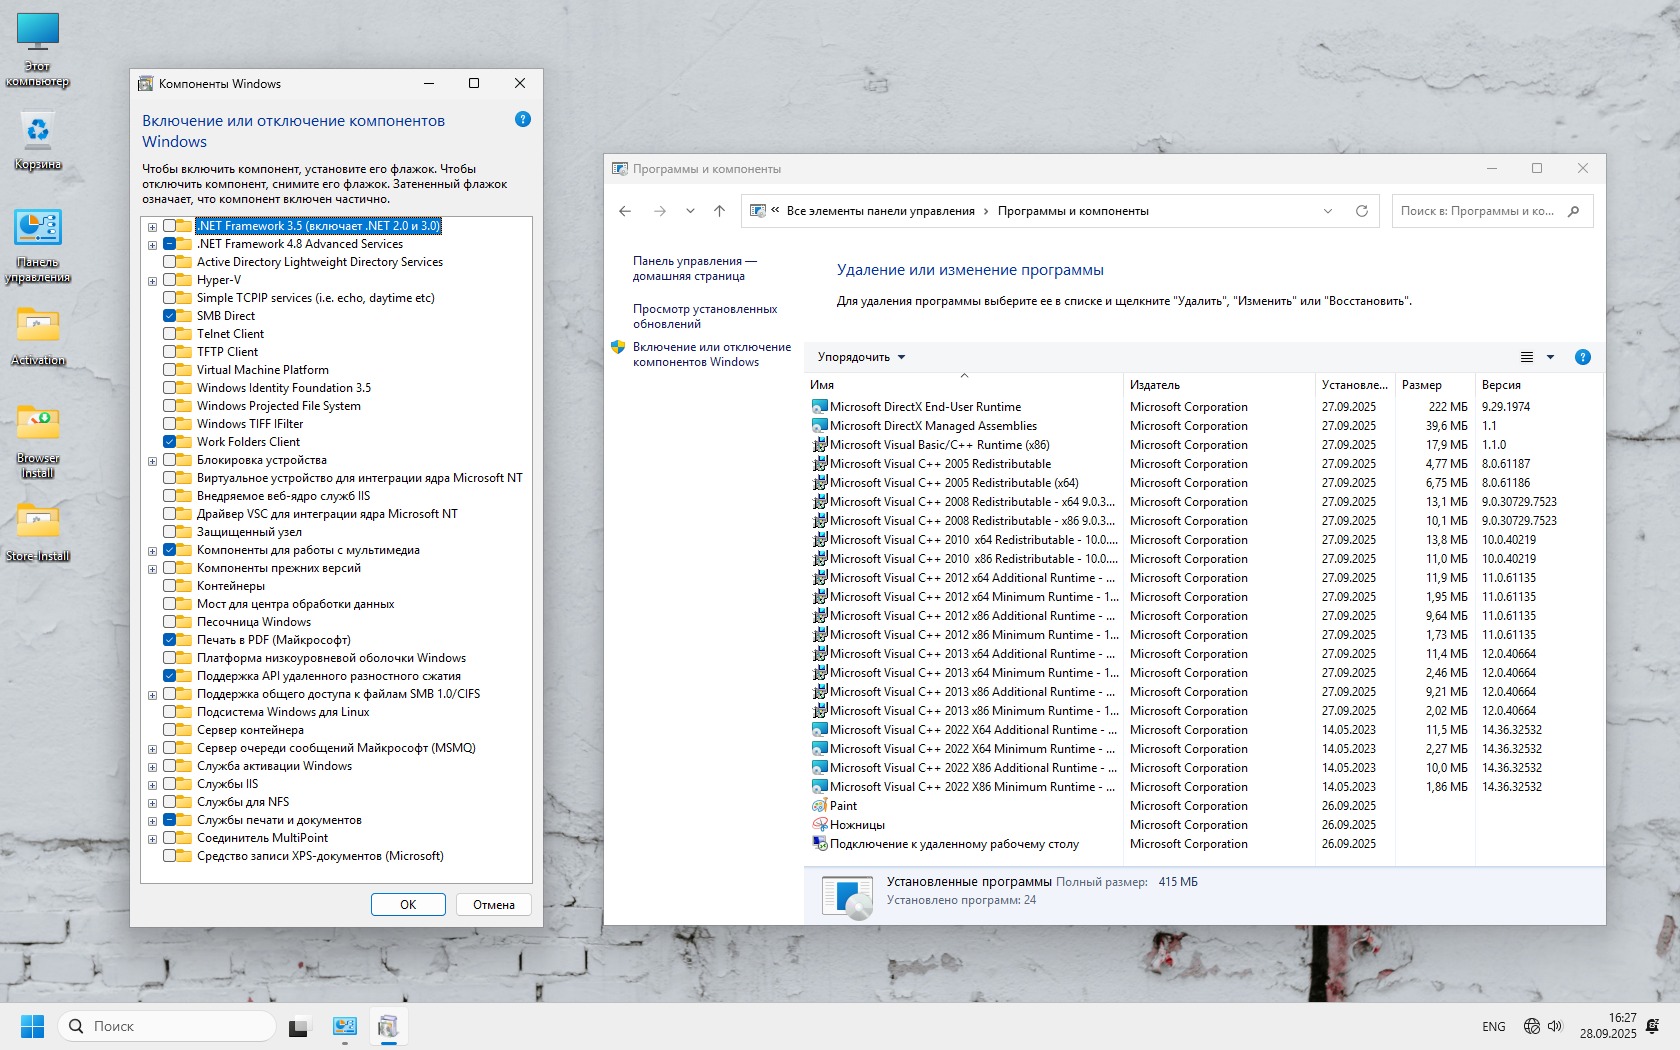Click the back navigation arrow
The image size is (1680, 1050).
pos(625,211)
